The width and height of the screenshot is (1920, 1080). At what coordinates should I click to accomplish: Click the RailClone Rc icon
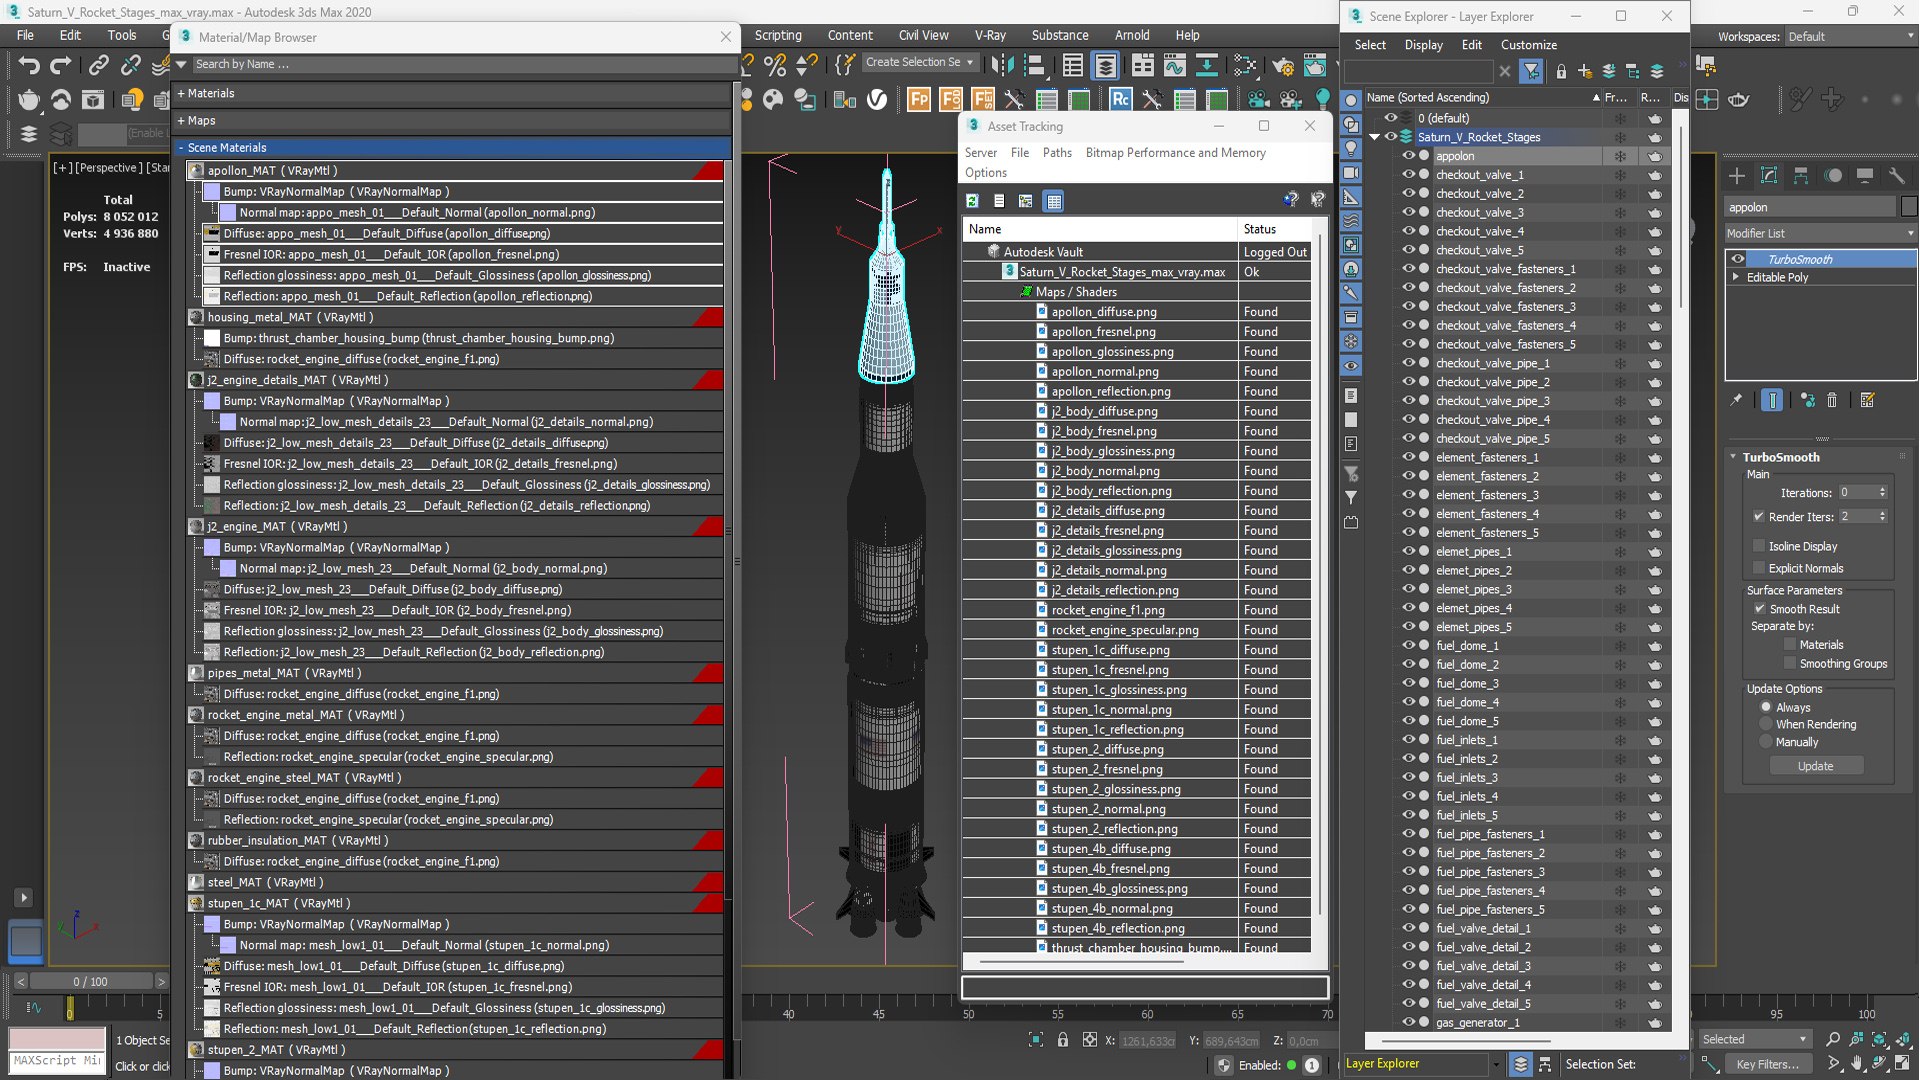coord(1120,99)
